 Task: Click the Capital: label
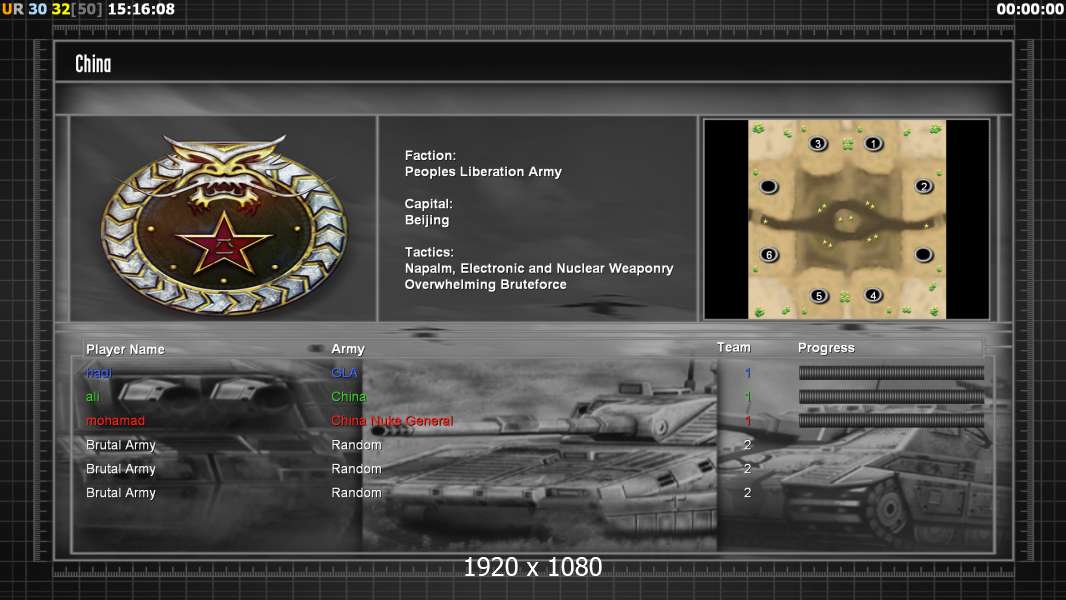pyautogui.click(x=428, y=204)
